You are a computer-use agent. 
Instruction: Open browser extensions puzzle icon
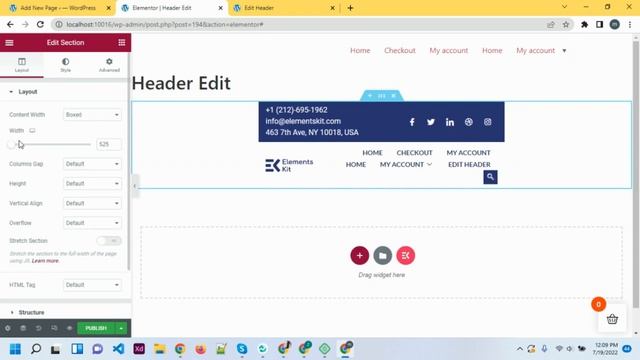[584, 24]
